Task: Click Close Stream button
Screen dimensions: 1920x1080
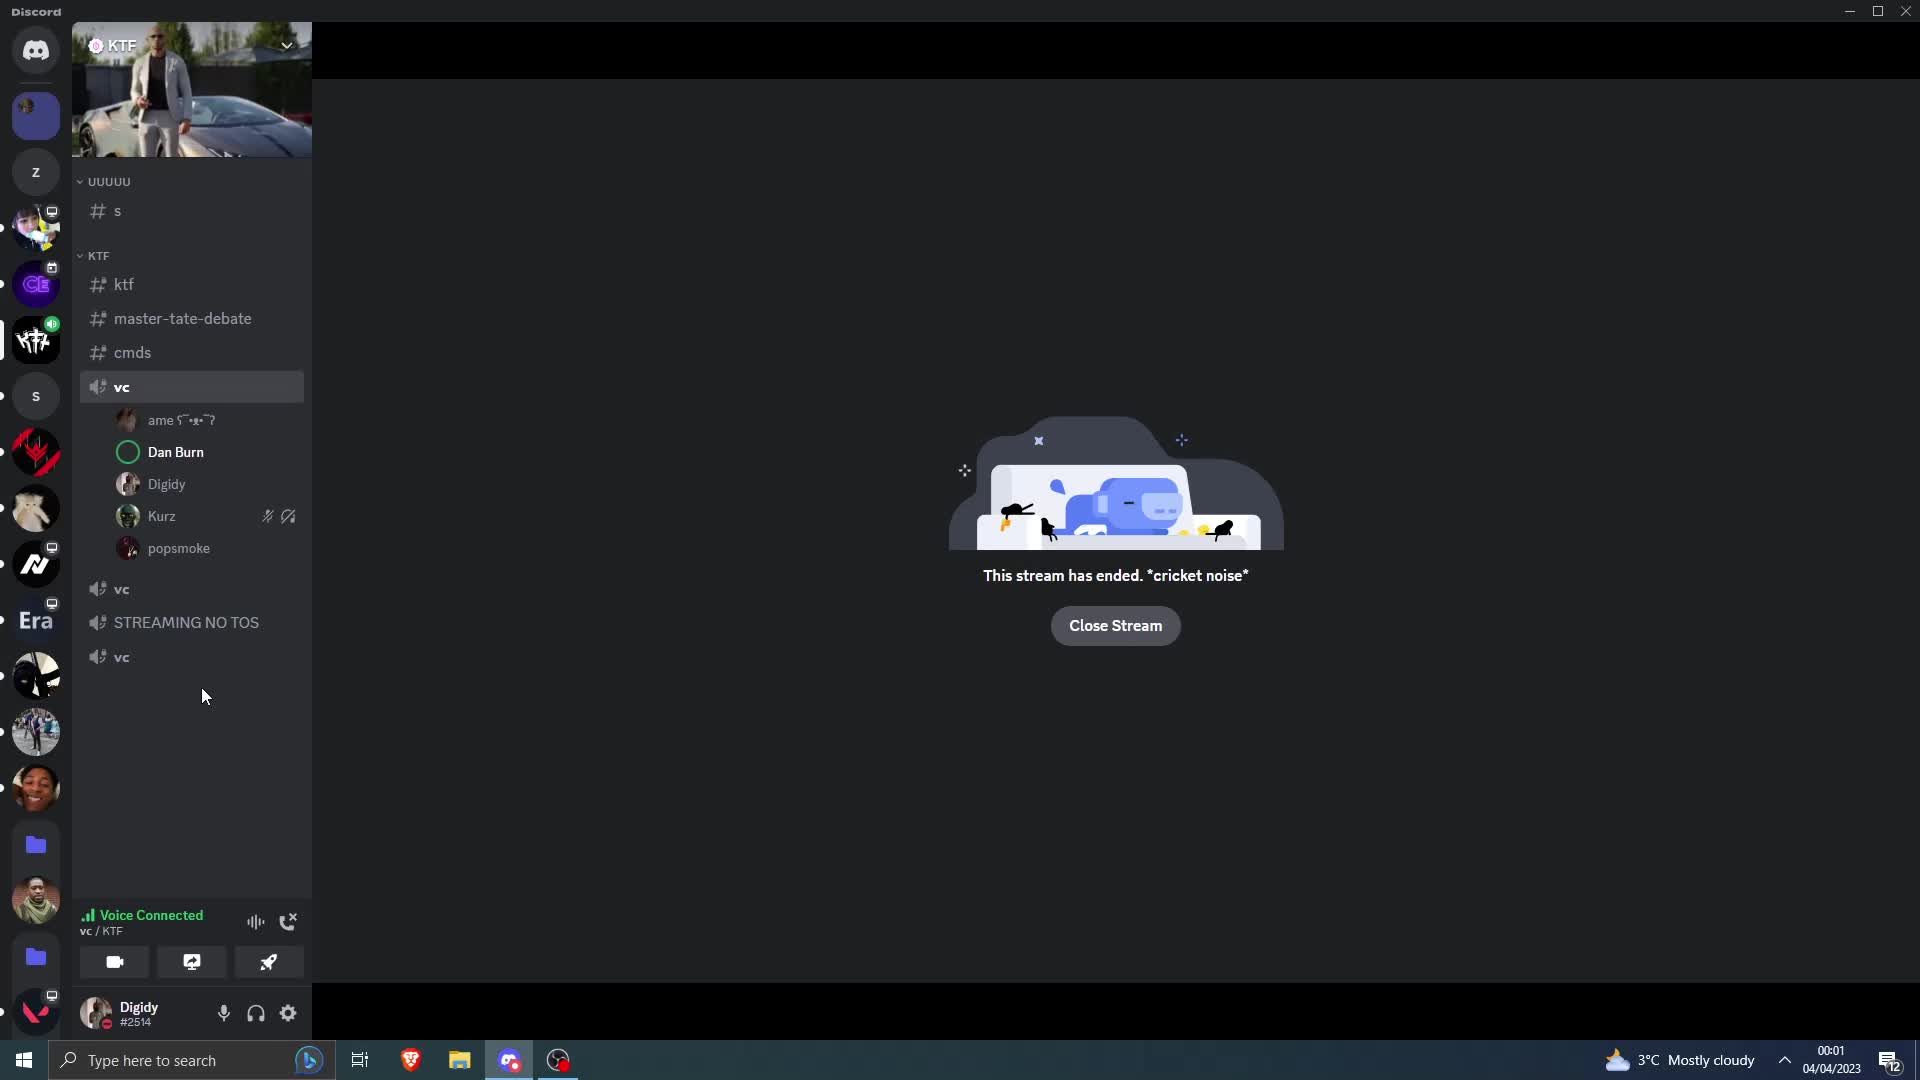Action: (x=1115, y=626)
